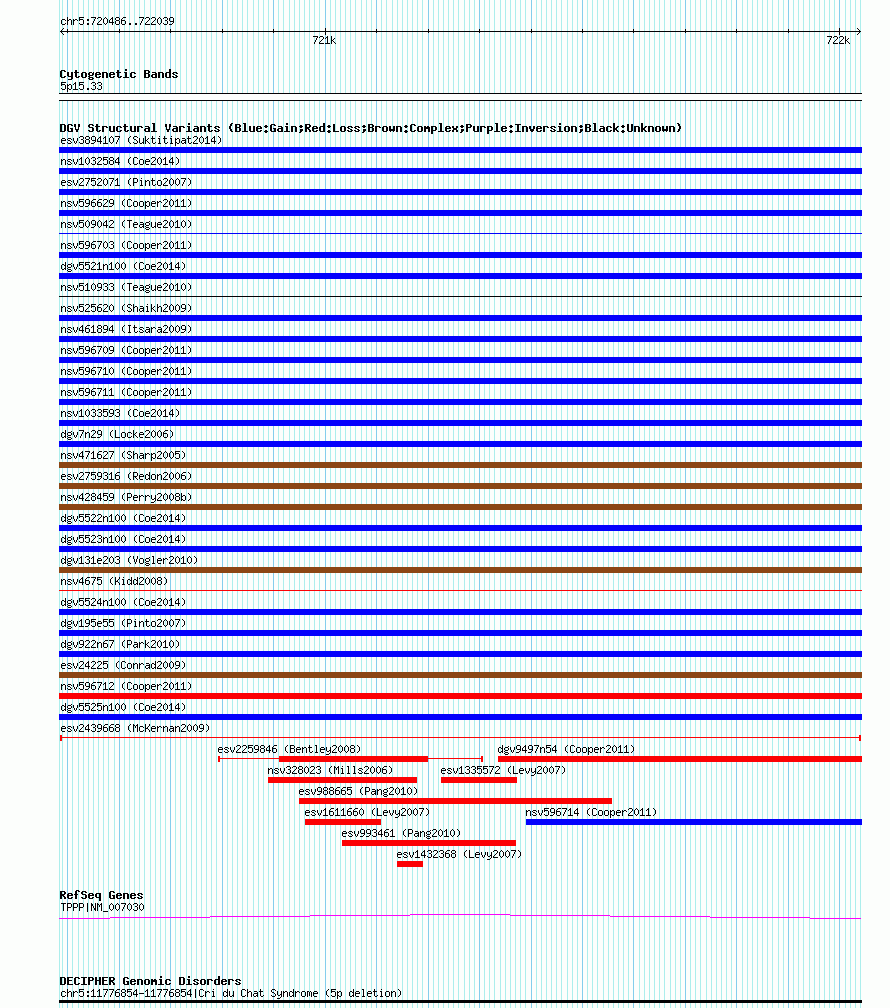
Task: Select dgv195e55 (Pinto2007) label
Action: pos(123,624)
